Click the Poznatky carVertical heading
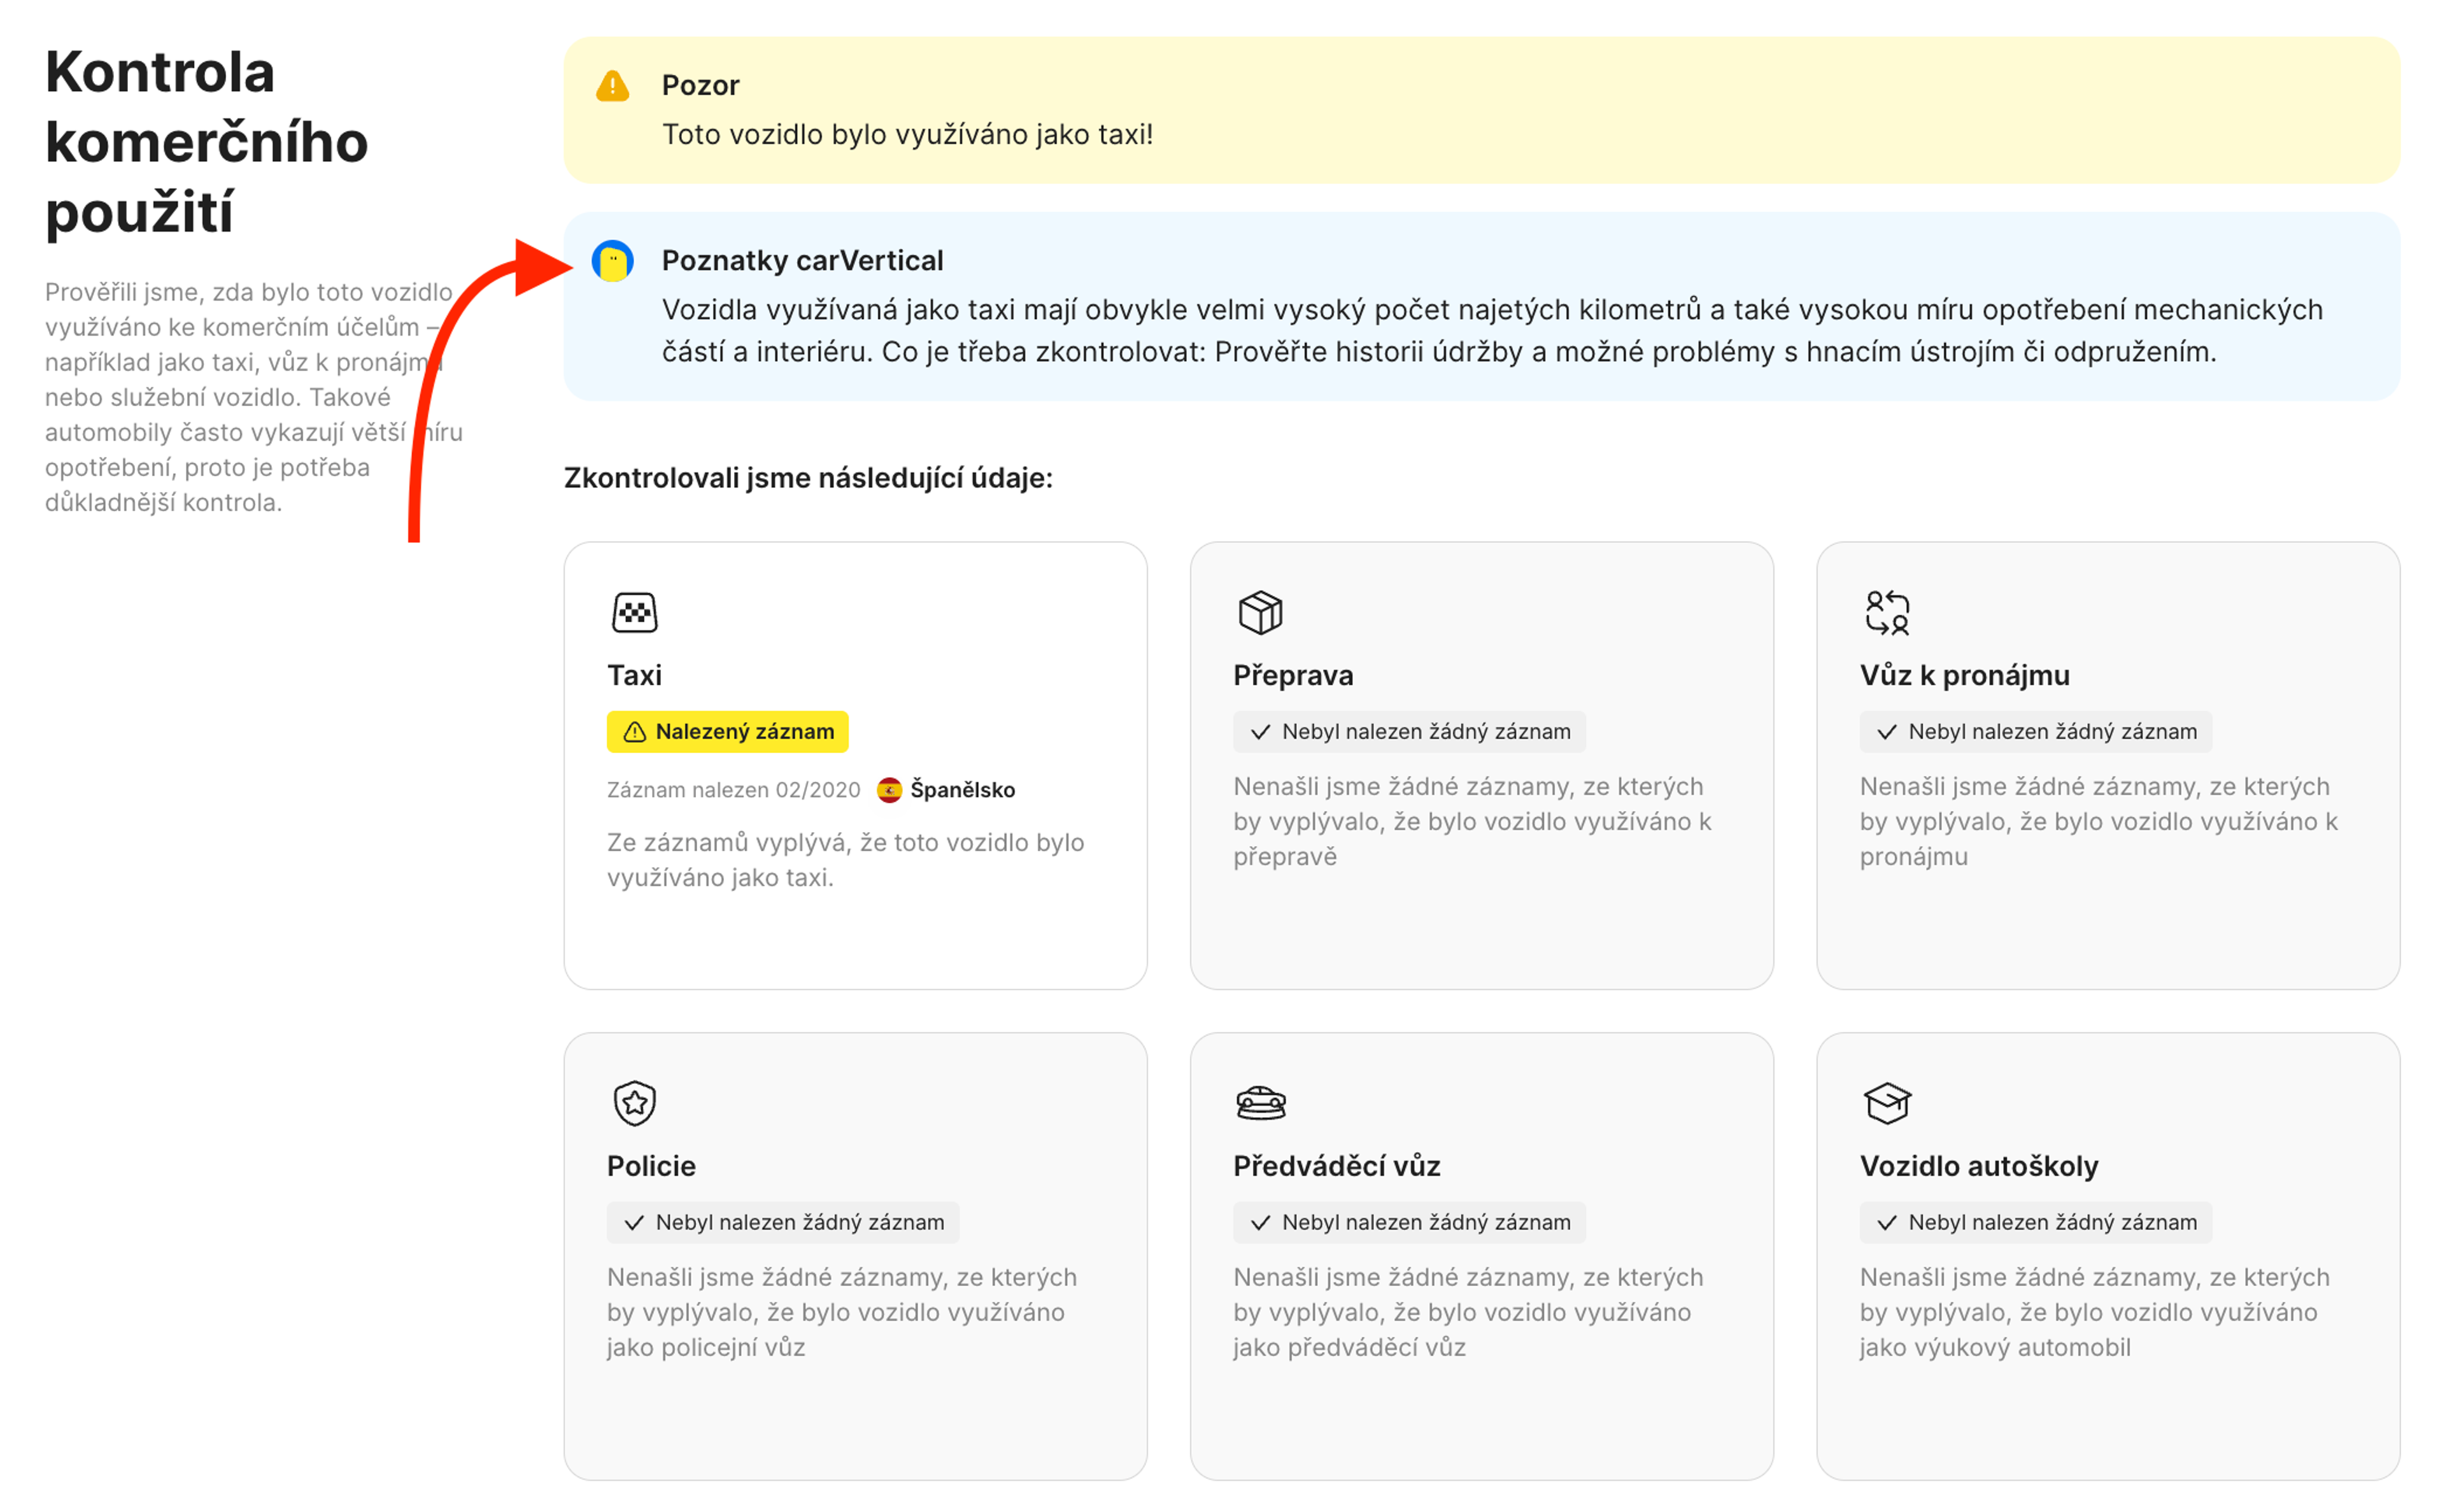The image size is (2445, 1512). pyautogui.click(x=802, y=261)
